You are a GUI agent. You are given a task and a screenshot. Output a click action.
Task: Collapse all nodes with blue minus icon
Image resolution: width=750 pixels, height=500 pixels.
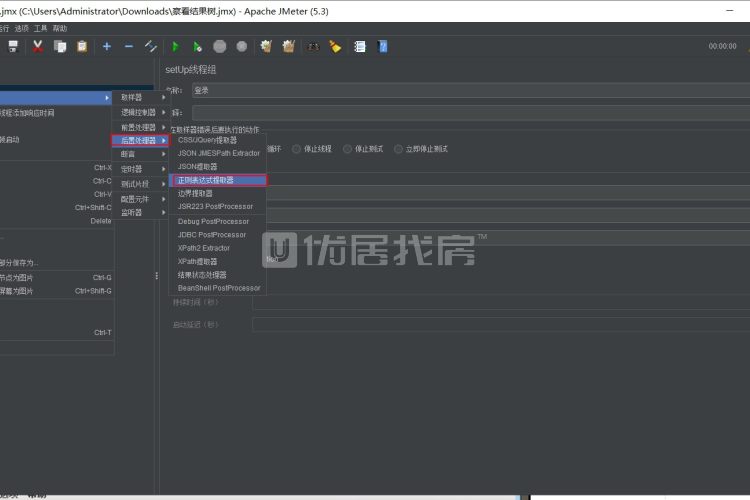click(x=129, y=46)
